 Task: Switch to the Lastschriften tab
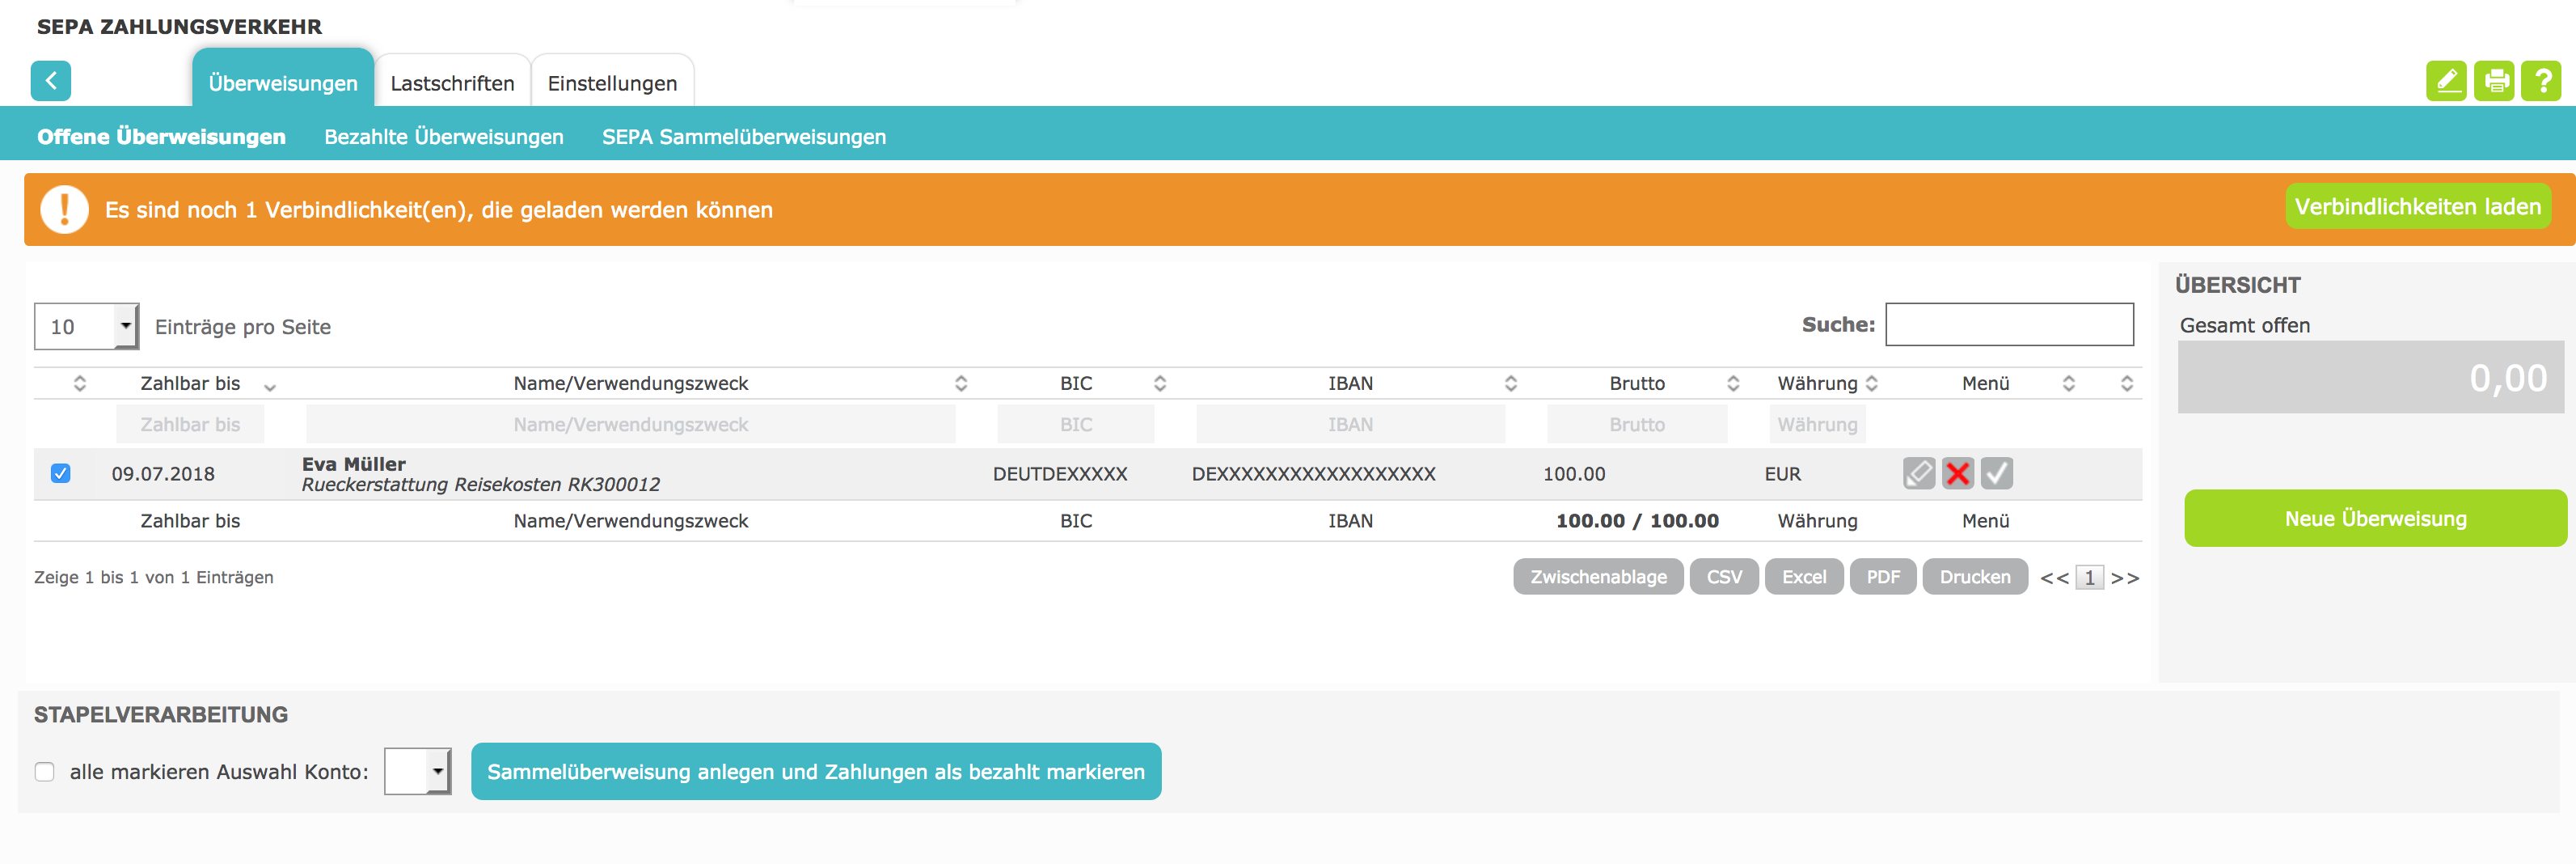tap(452, 83)
